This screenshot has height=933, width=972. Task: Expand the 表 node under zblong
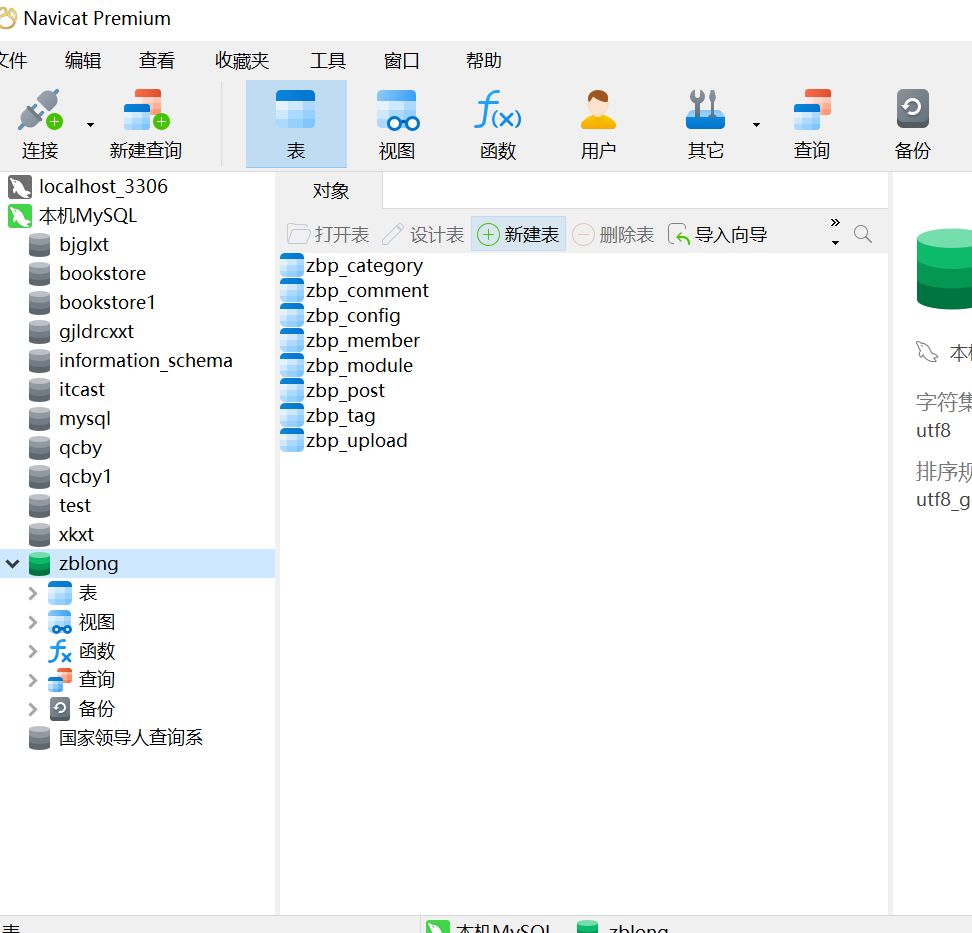click(33, 593)
